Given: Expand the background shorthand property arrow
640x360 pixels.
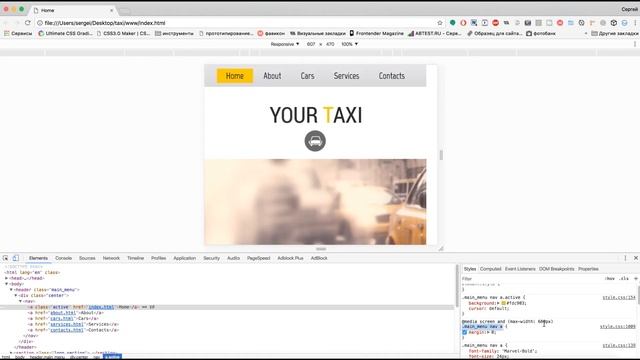Looking at the screenshot, I should [x=498, y=303].
